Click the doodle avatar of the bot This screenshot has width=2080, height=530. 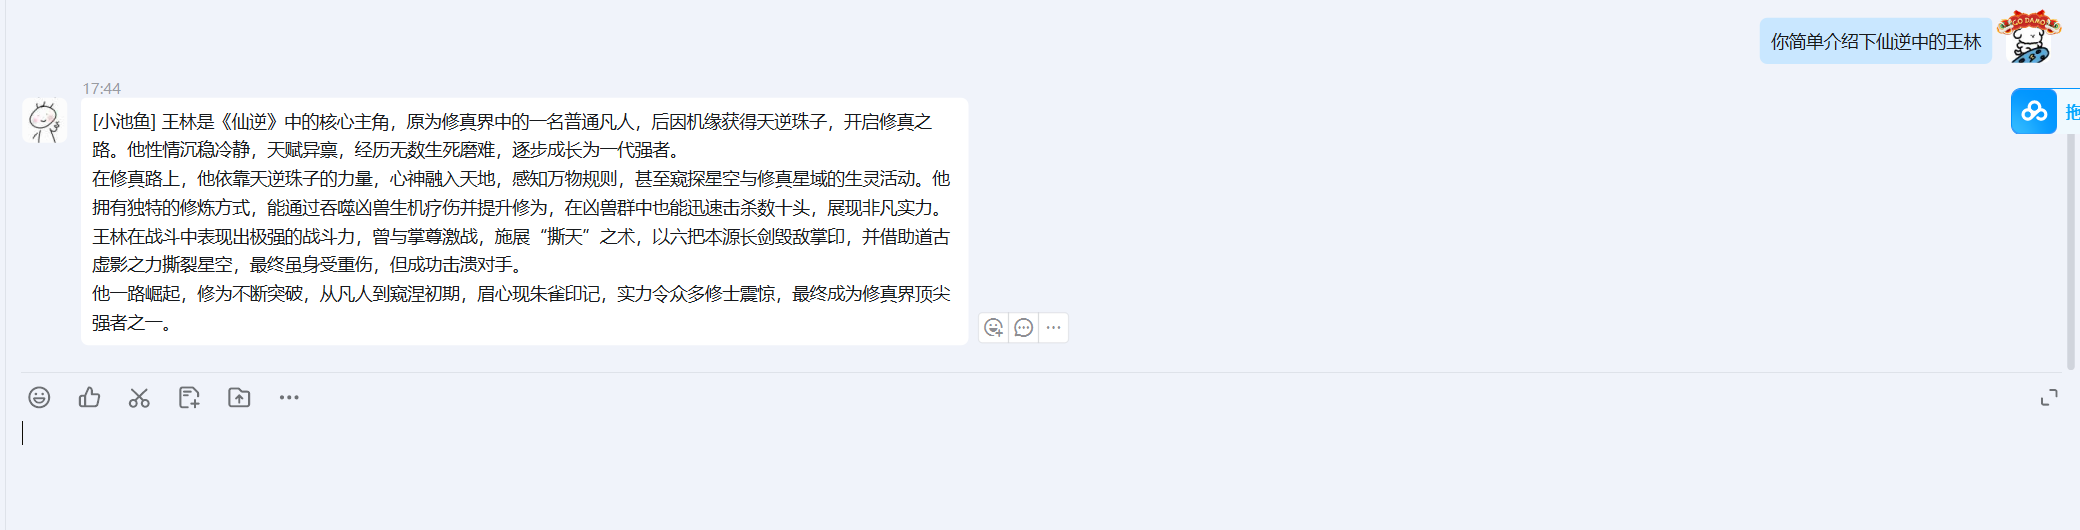pos(45,121)
